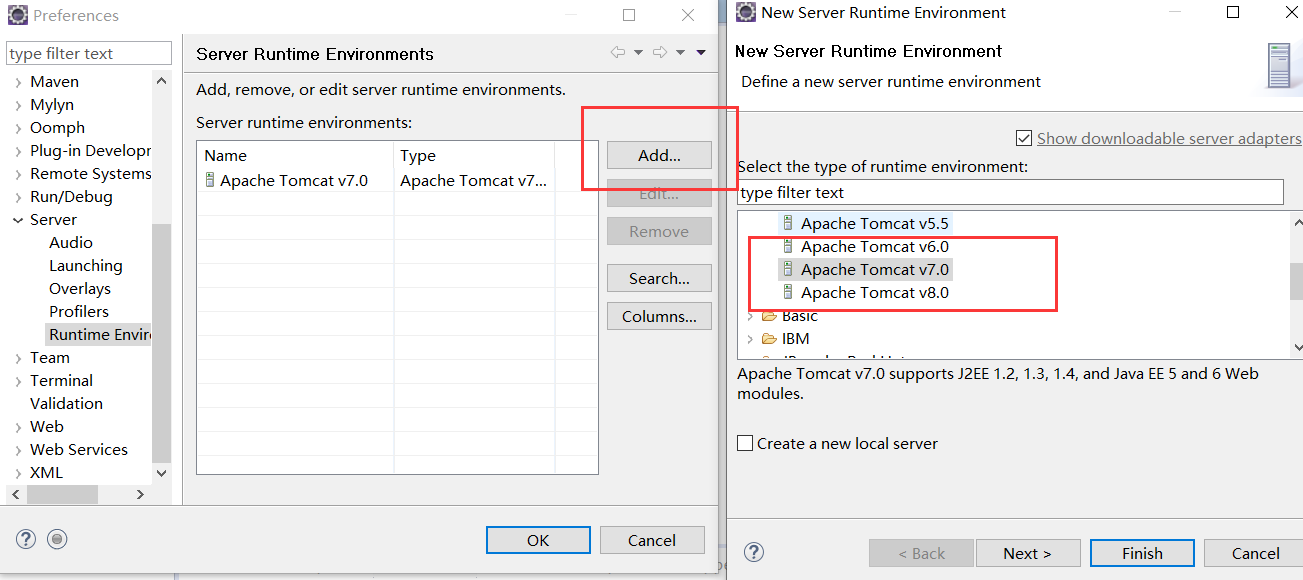Enable Create a new local server
This screenshot has width=1303, height=580.
(x=744, y=443)
